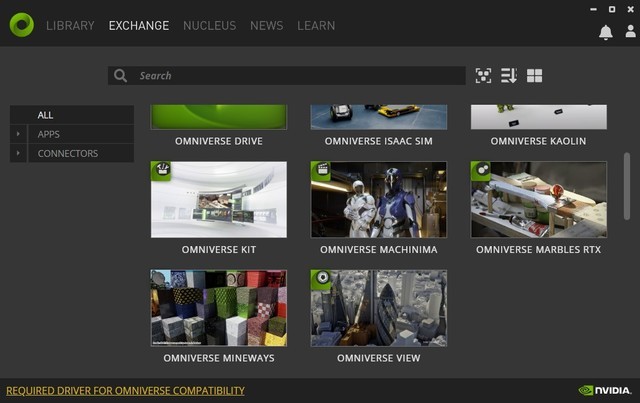Click the Omniverse Kit tools badge icon
This screenshot has height=403, width=640.
pyautogui.click(x=161, y=170)
